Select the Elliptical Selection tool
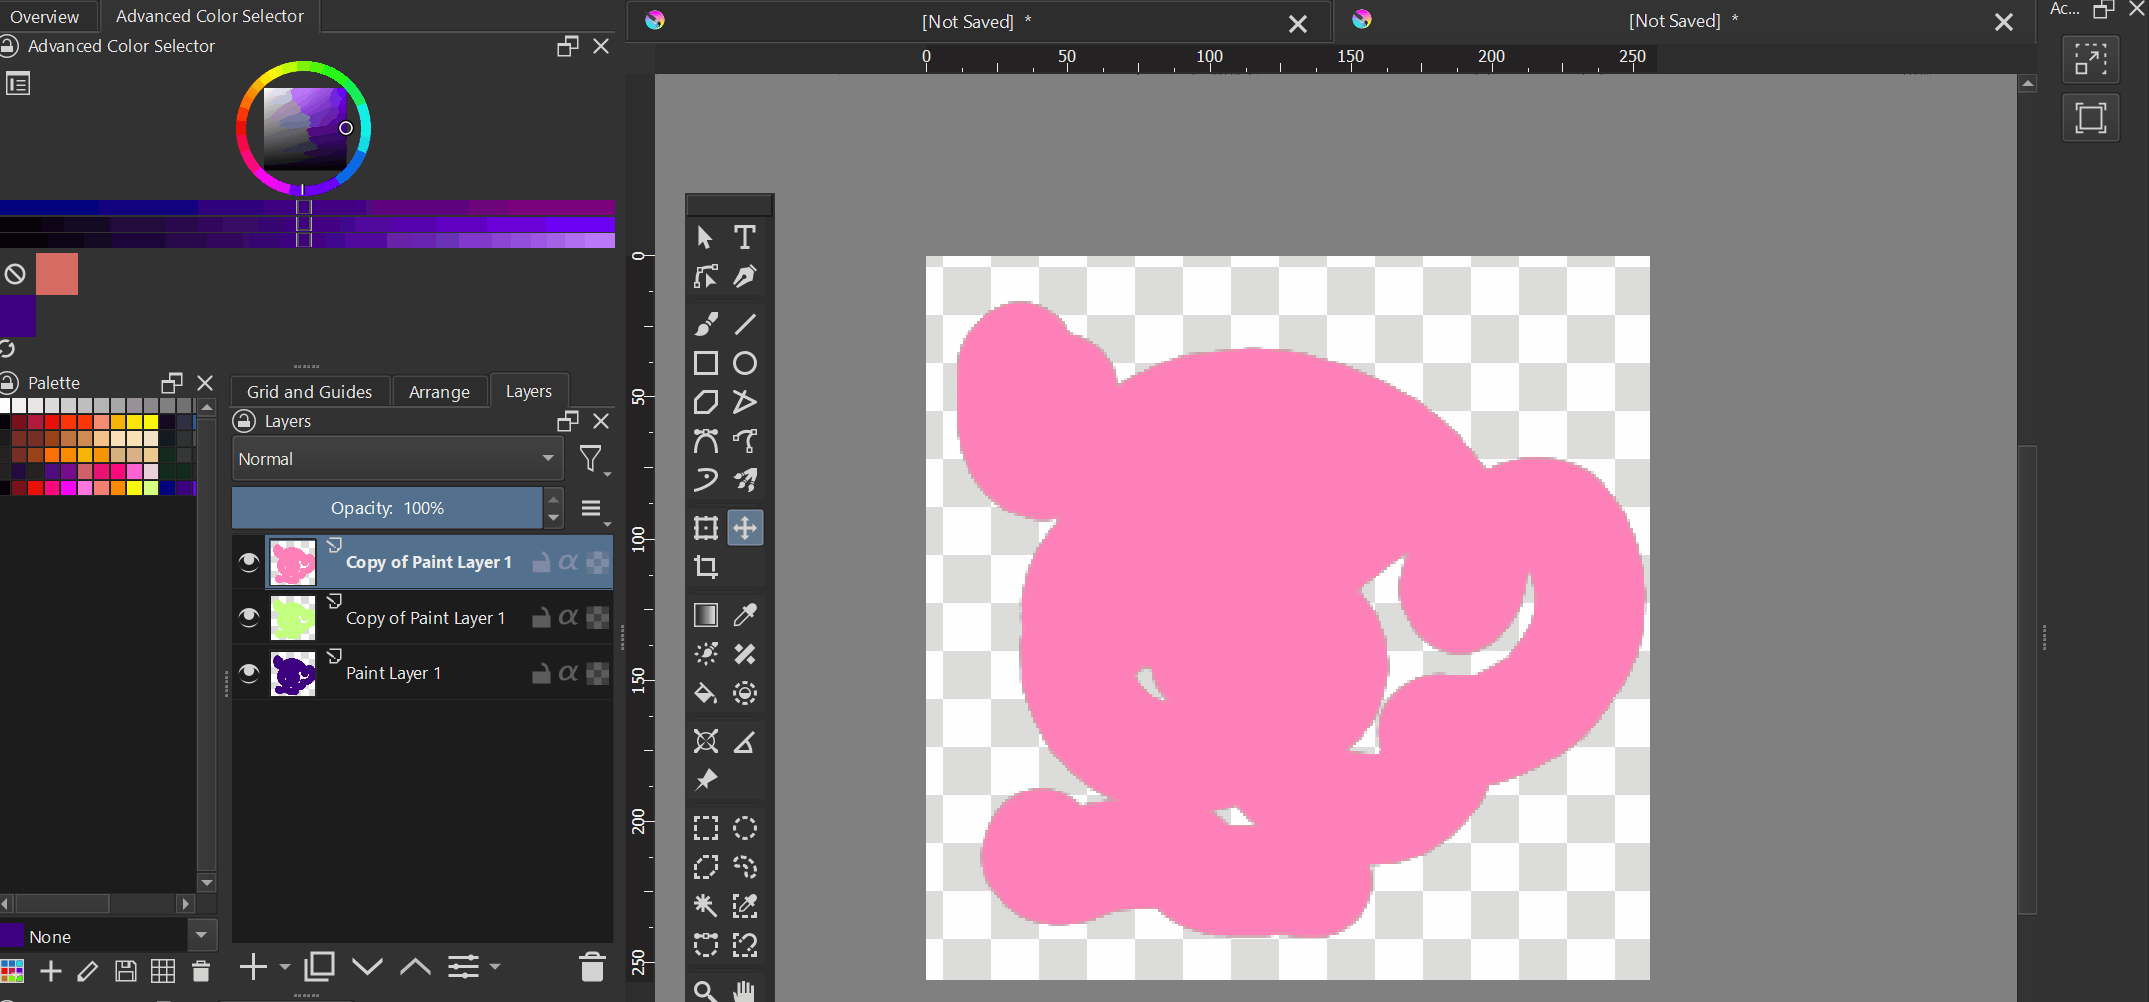 coord(745,828)
